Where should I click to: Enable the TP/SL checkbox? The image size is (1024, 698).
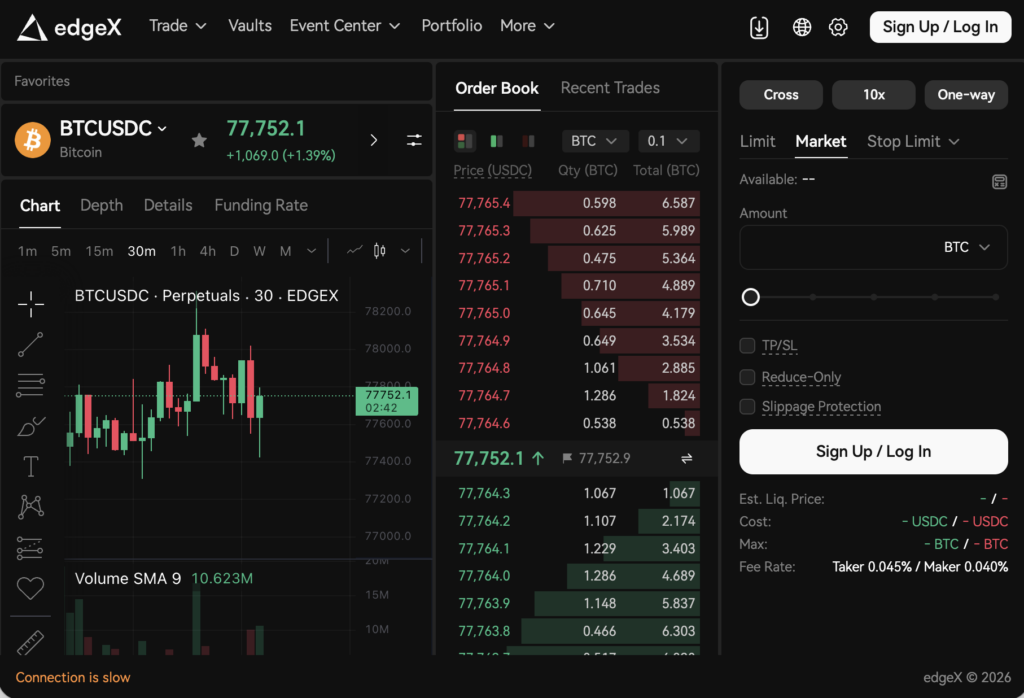tap(747, 345)
